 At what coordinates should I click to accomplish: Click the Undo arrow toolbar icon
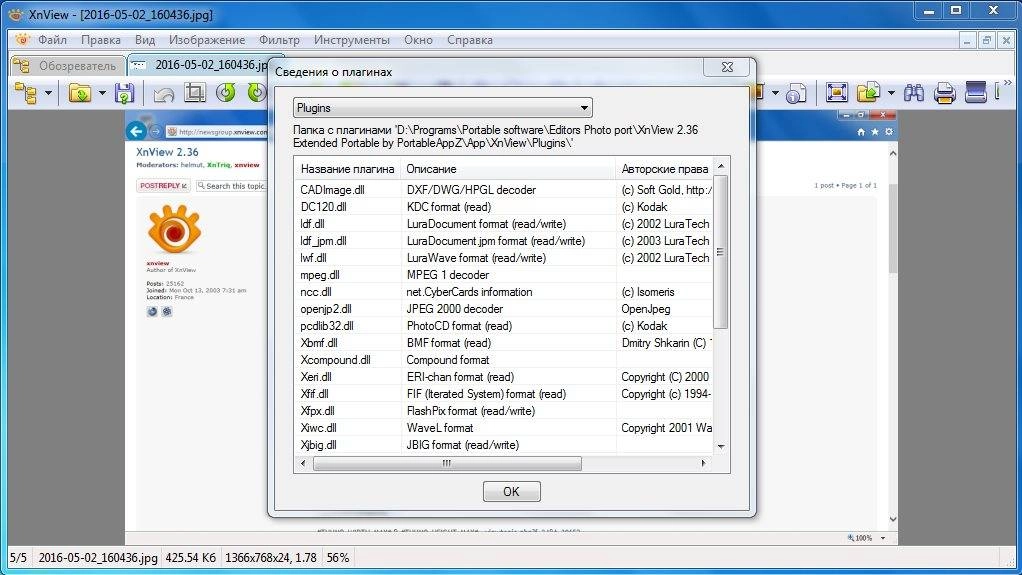(164, 95)
